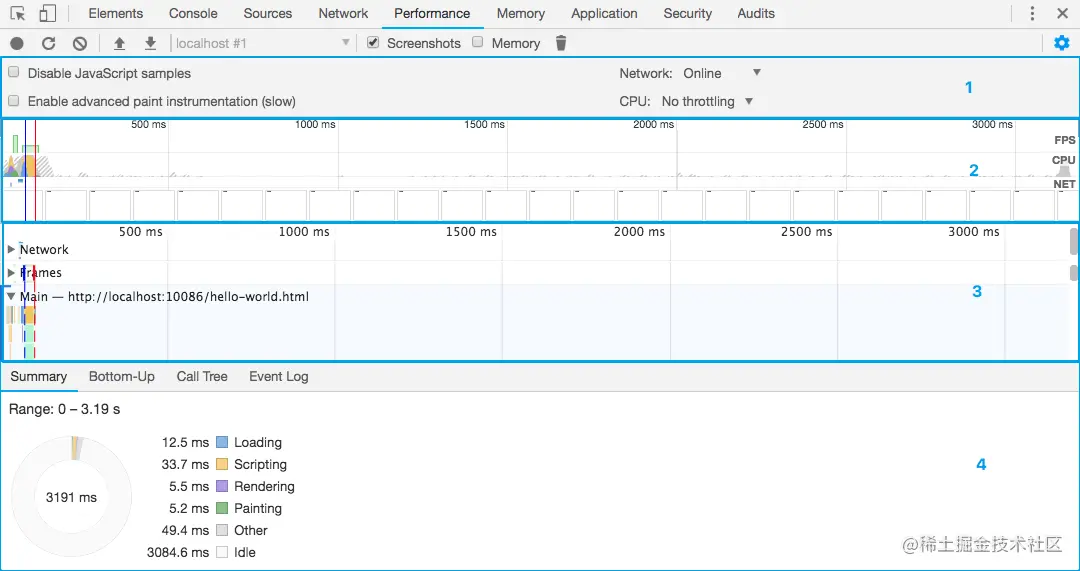This screenshot has height=571, width=1080.
Task: Click the 3084.6 ms Idle value
Action: (x=178, y=552)
